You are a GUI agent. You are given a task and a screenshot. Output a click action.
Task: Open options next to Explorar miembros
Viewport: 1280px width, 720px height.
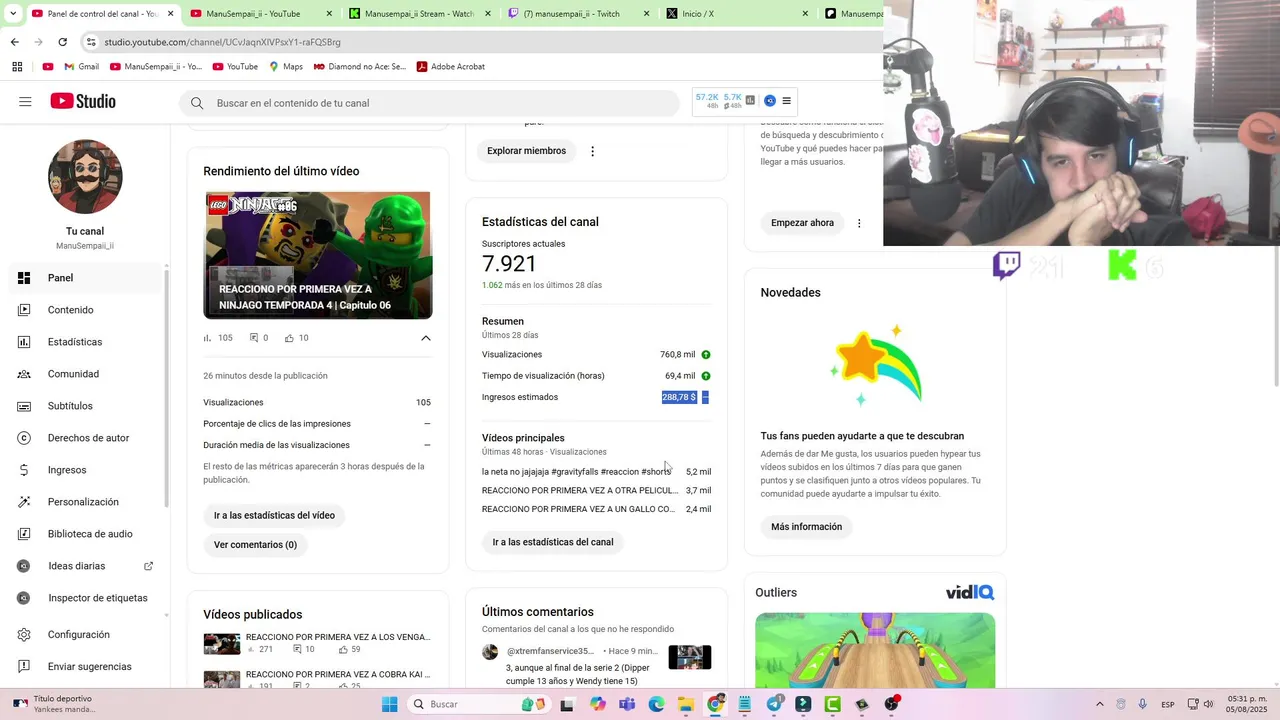pos(592,151)
